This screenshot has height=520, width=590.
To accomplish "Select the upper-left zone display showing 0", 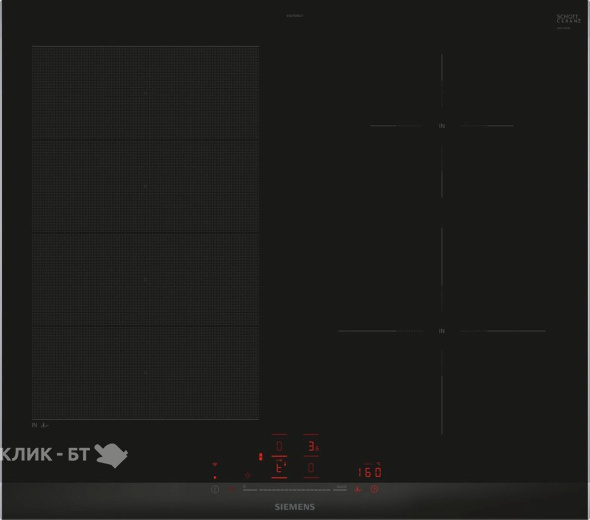I will click(x=279, y=446).
